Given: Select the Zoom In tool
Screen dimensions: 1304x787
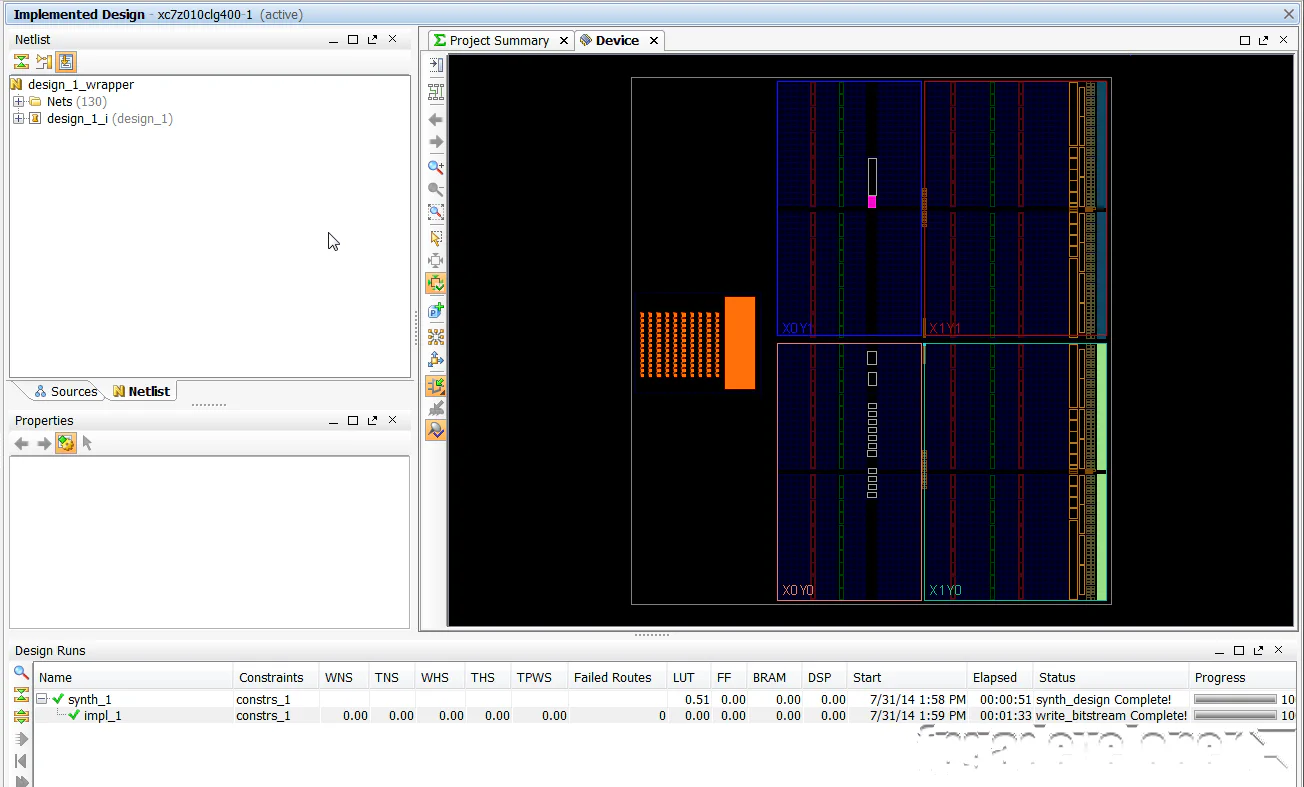Looking at the screenshot, I should [x=435, y=167].
